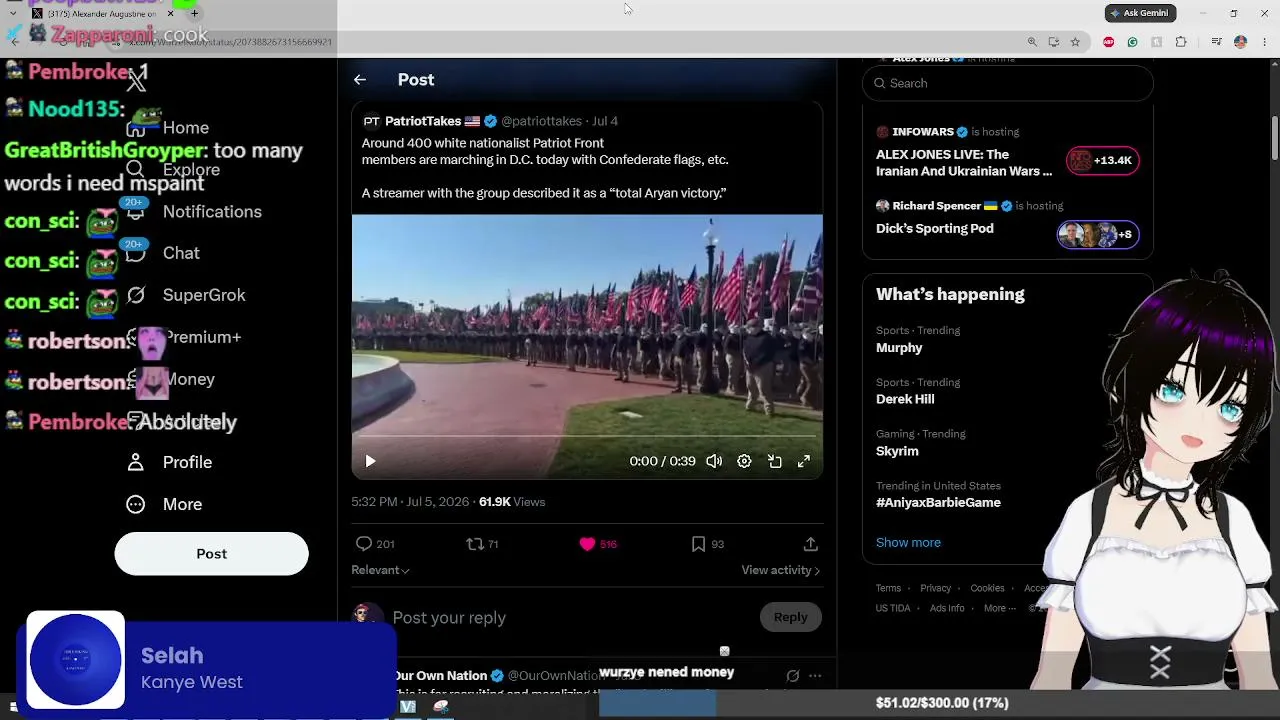Open the Ads info footer link
Screen dimensions: 1280x720
947,608
